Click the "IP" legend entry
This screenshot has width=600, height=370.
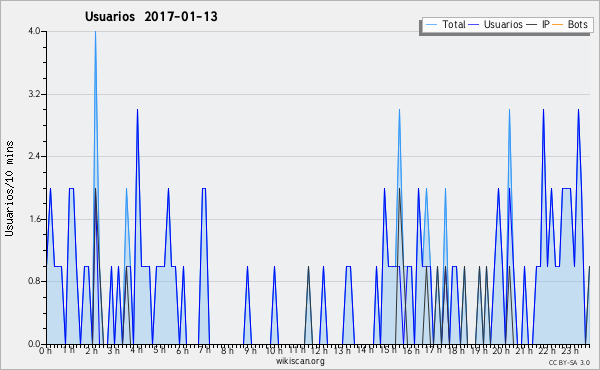pyautogui.click(x=546, y=24)
